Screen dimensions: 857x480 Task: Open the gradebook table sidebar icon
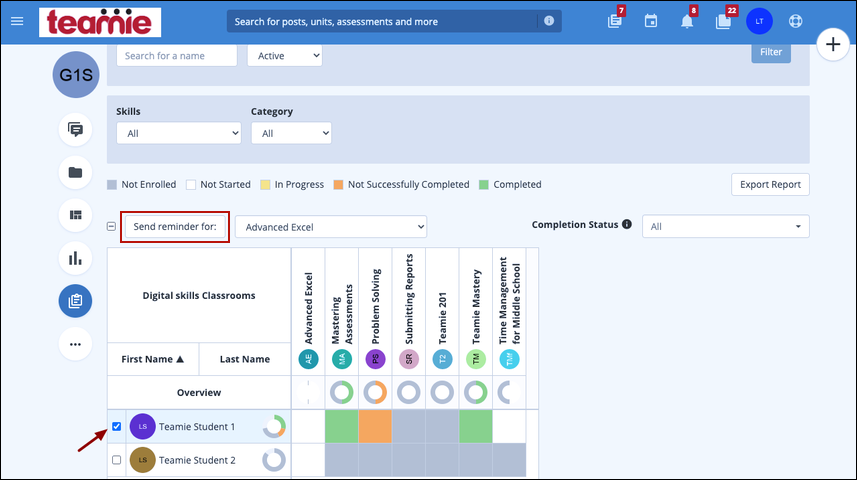pyautogui.click(x=75, y=215)
